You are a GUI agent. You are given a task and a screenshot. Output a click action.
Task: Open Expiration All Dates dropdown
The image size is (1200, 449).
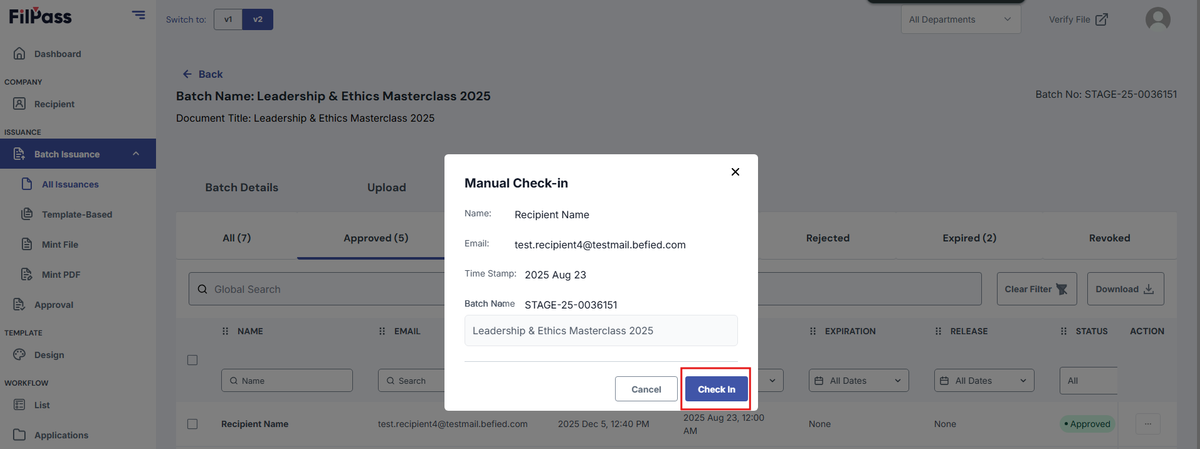(x=859, y=381)
